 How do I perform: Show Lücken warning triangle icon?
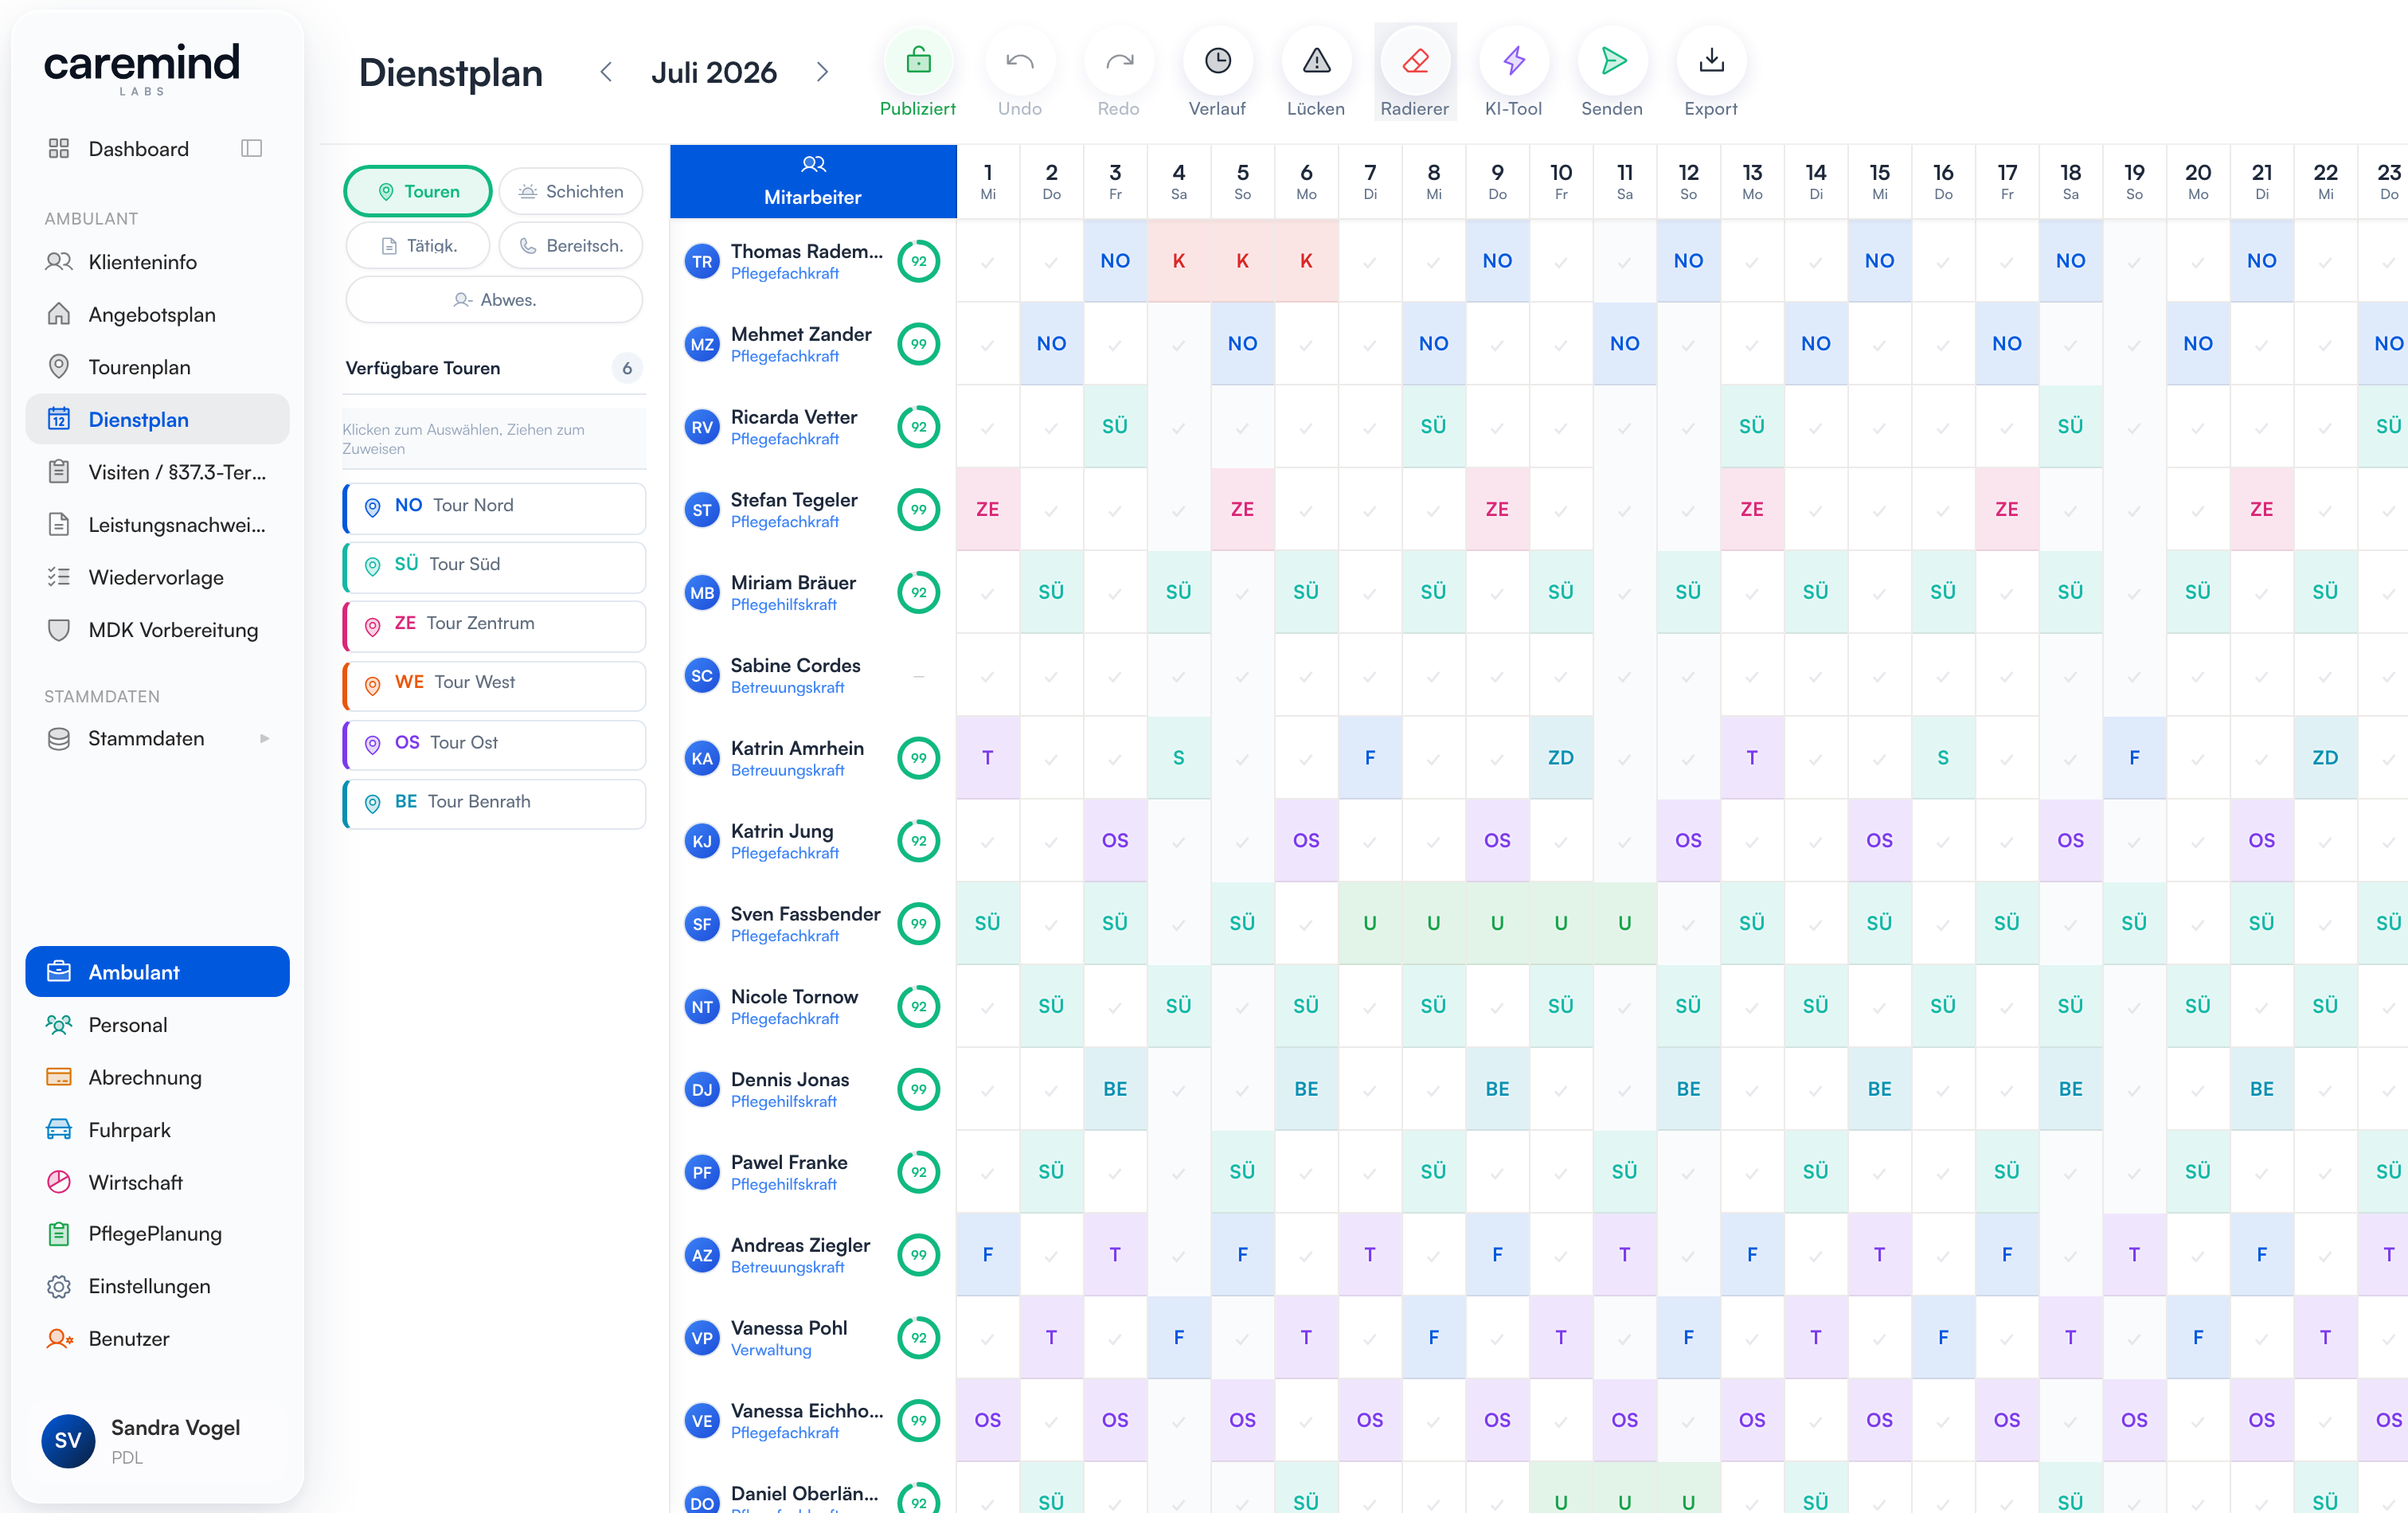coord(1316,62)
